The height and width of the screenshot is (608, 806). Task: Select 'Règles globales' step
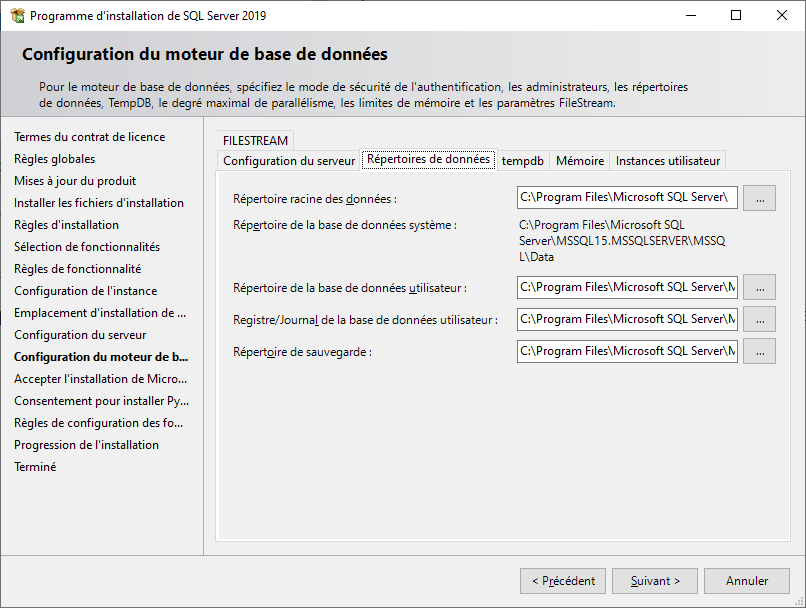54,159
